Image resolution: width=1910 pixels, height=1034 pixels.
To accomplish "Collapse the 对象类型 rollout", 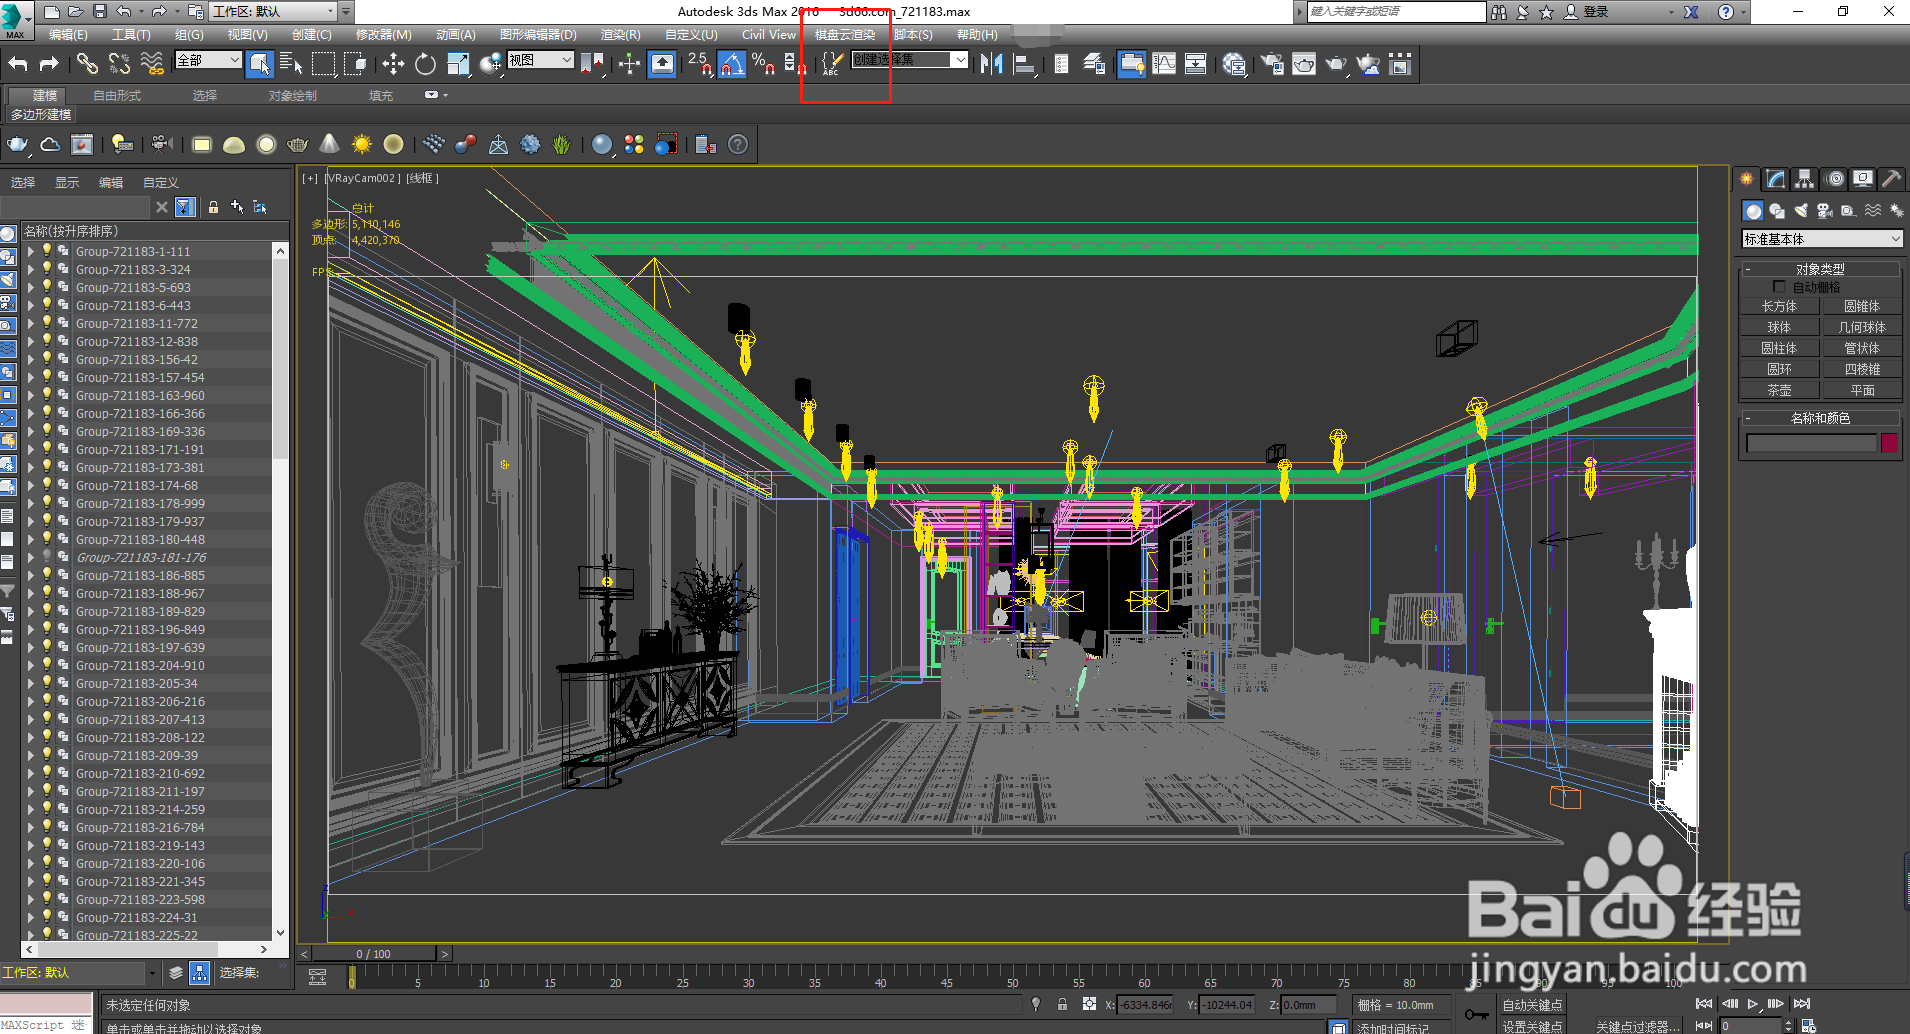I will [1820, 269].
